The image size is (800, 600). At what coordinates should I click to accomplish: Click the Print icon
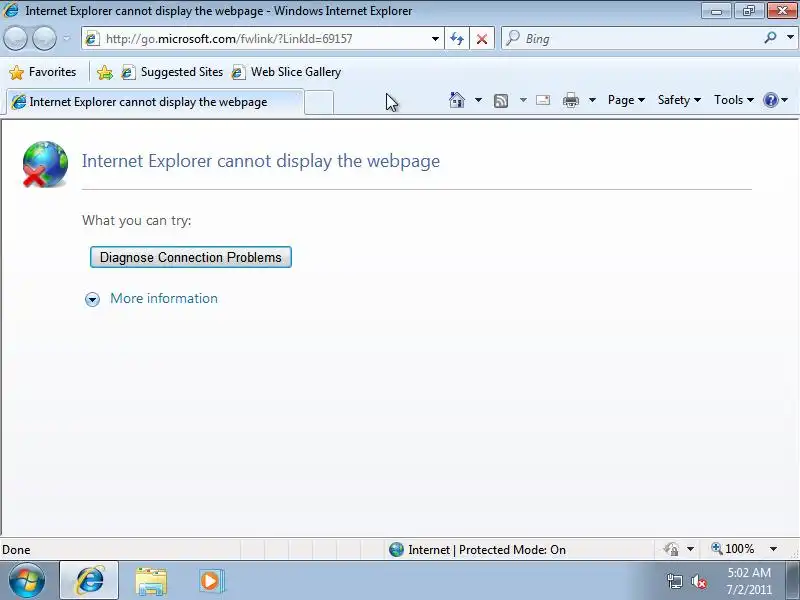570,100
